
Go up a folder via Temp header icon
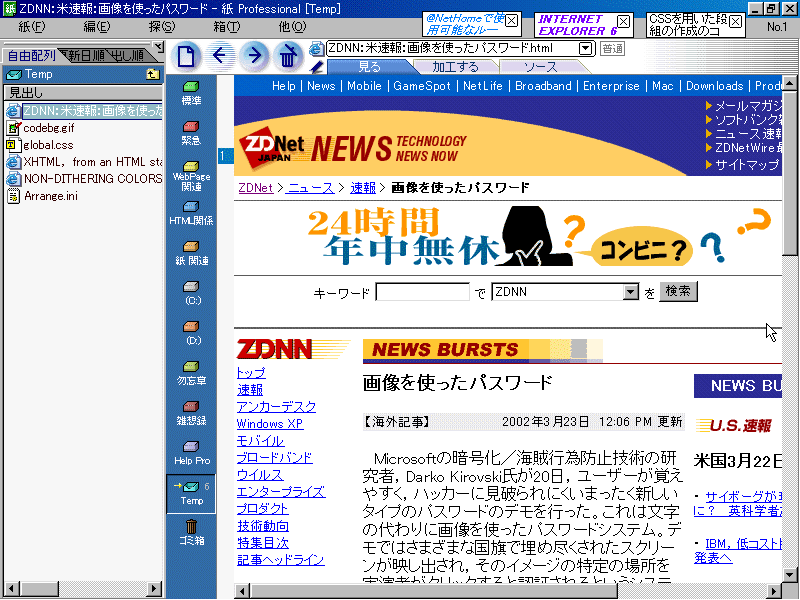[152, 74]
